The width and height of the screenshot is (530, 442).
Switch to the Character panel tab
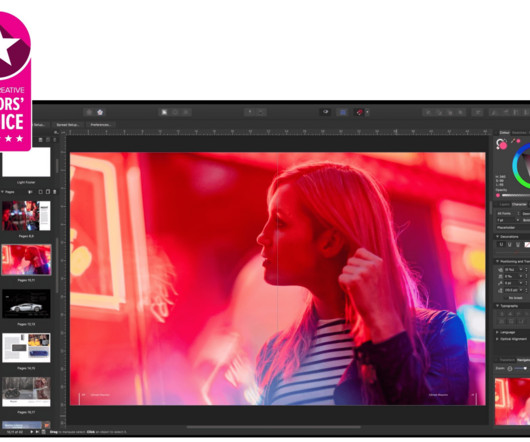tap(519, 204)
